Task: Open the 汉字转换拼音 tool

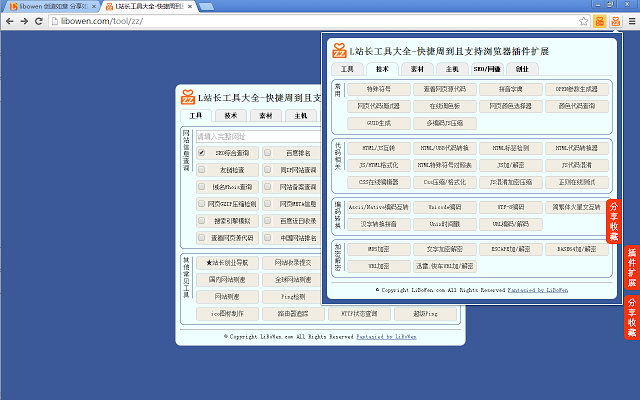Action: [379, 224]
